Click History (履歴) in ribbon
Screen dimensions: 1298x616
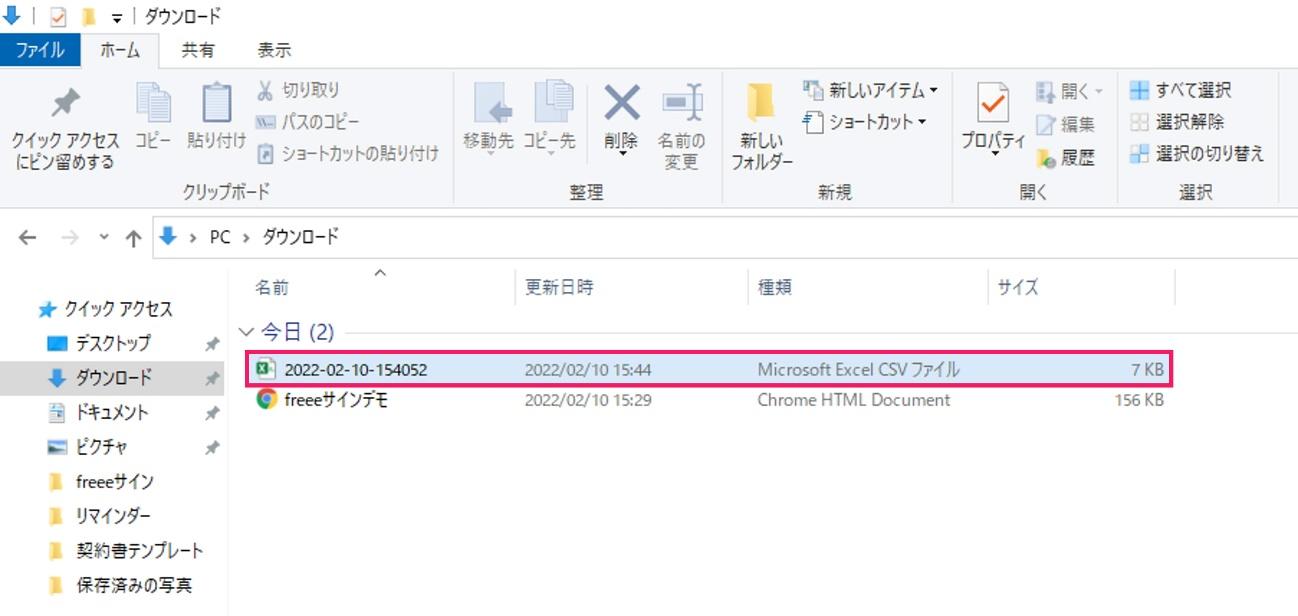pyautogui.click(x=1066, y=157)
